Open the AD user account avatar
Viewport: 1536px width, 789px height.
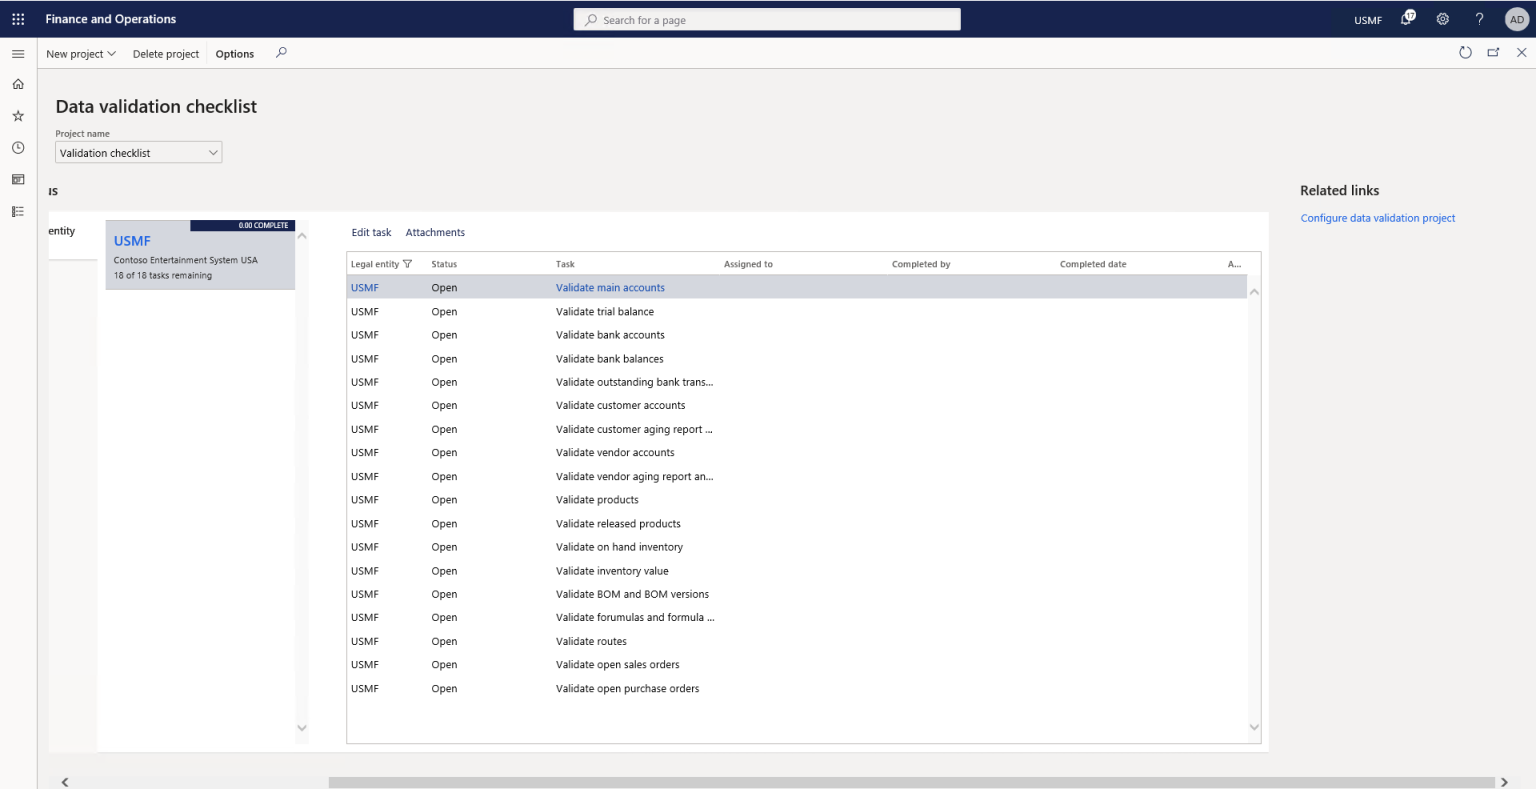pyautogui.click(x=1516, y=18)
